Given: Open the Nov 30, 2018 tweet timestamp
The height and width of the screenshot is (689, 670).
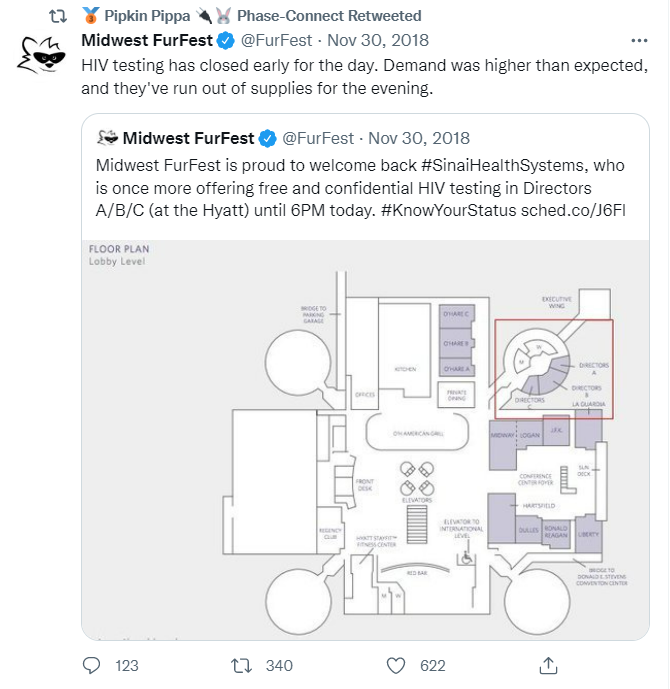Looking at the screenshot, I should tap(380, 41).
